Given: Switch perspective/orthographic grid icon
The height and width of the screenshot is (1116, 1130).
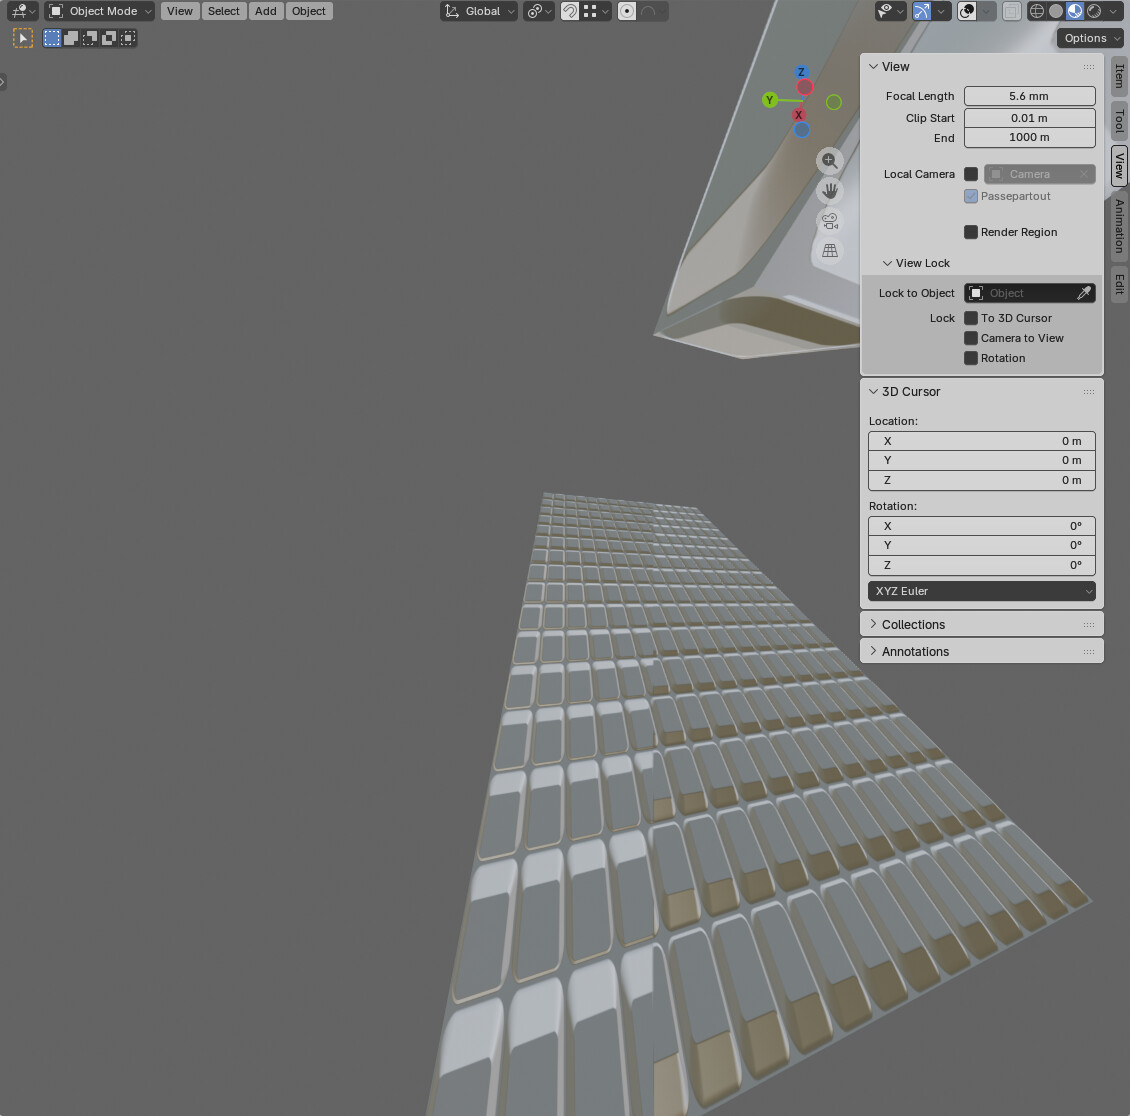Looking at the screenshot, I should [829, 251].
